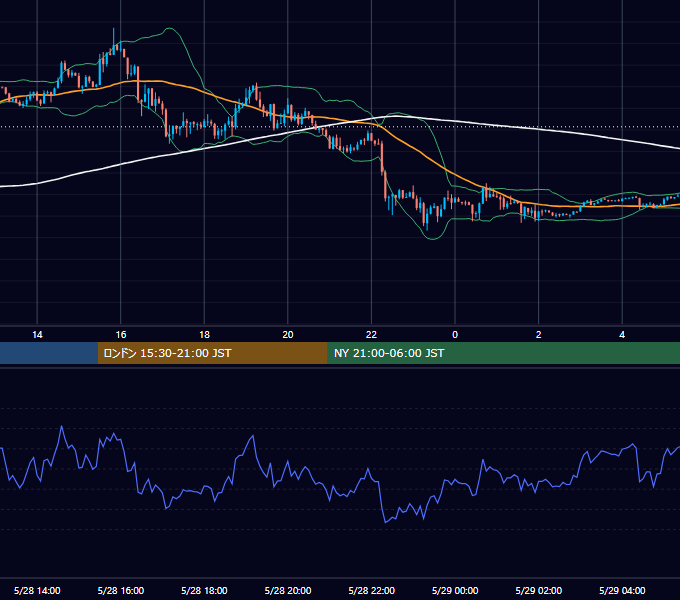Click the 5/28 22:00 time label

tap(372, 590)
